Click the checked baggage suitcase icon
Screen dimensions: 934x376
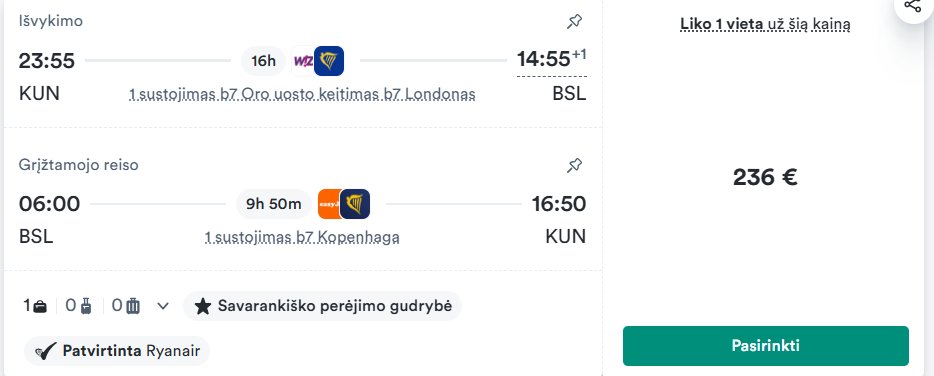pos(133,306)
